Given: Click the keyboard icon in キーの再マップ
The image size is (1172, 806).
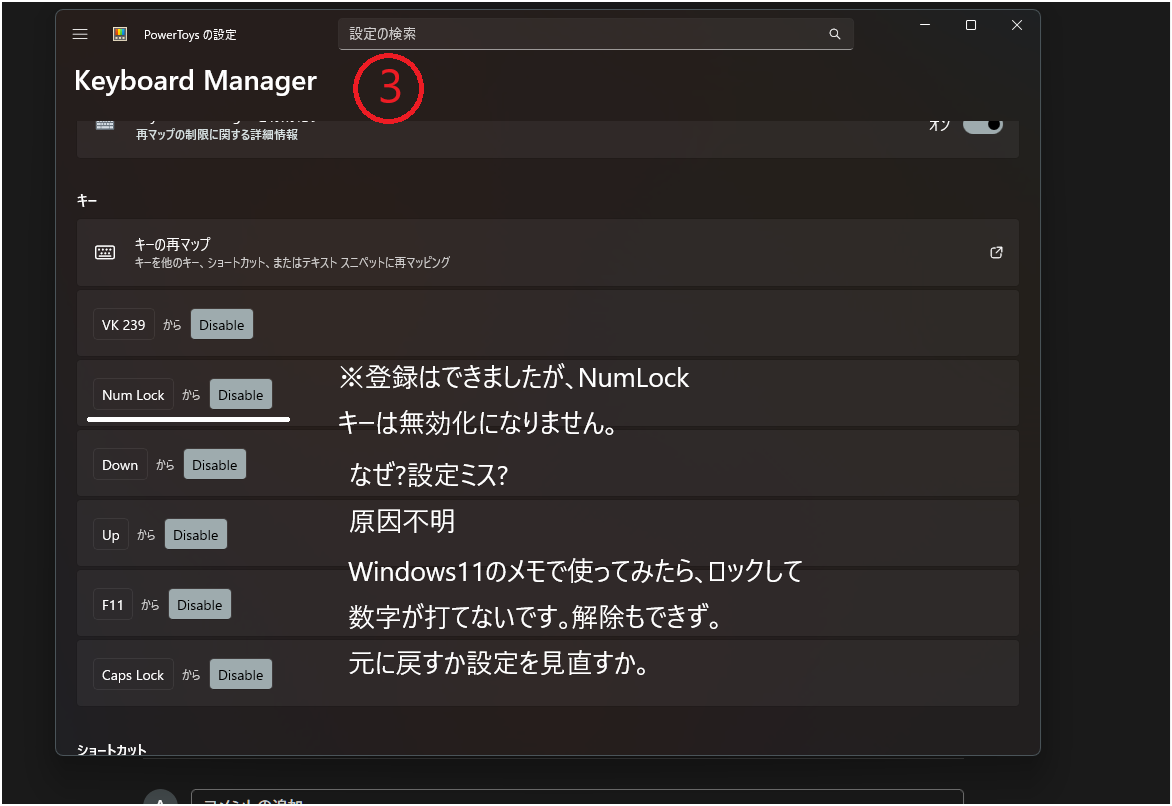Looking at the screenshot, I should click(105, 253).
